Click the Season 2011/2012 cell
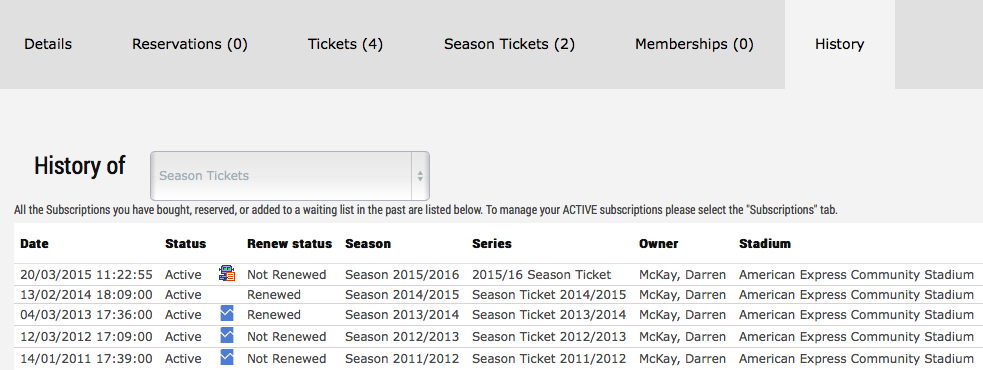 [x=402, y=359]
